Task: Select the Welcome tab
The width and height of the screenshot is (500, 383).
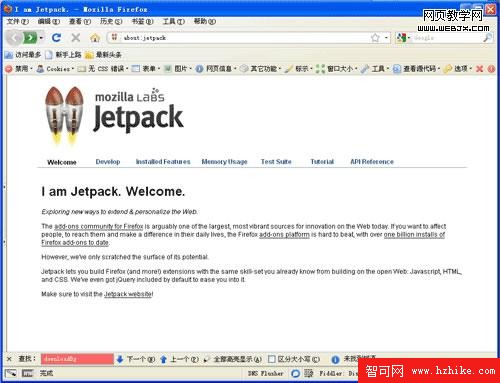Action: click(x=62, y=162)
